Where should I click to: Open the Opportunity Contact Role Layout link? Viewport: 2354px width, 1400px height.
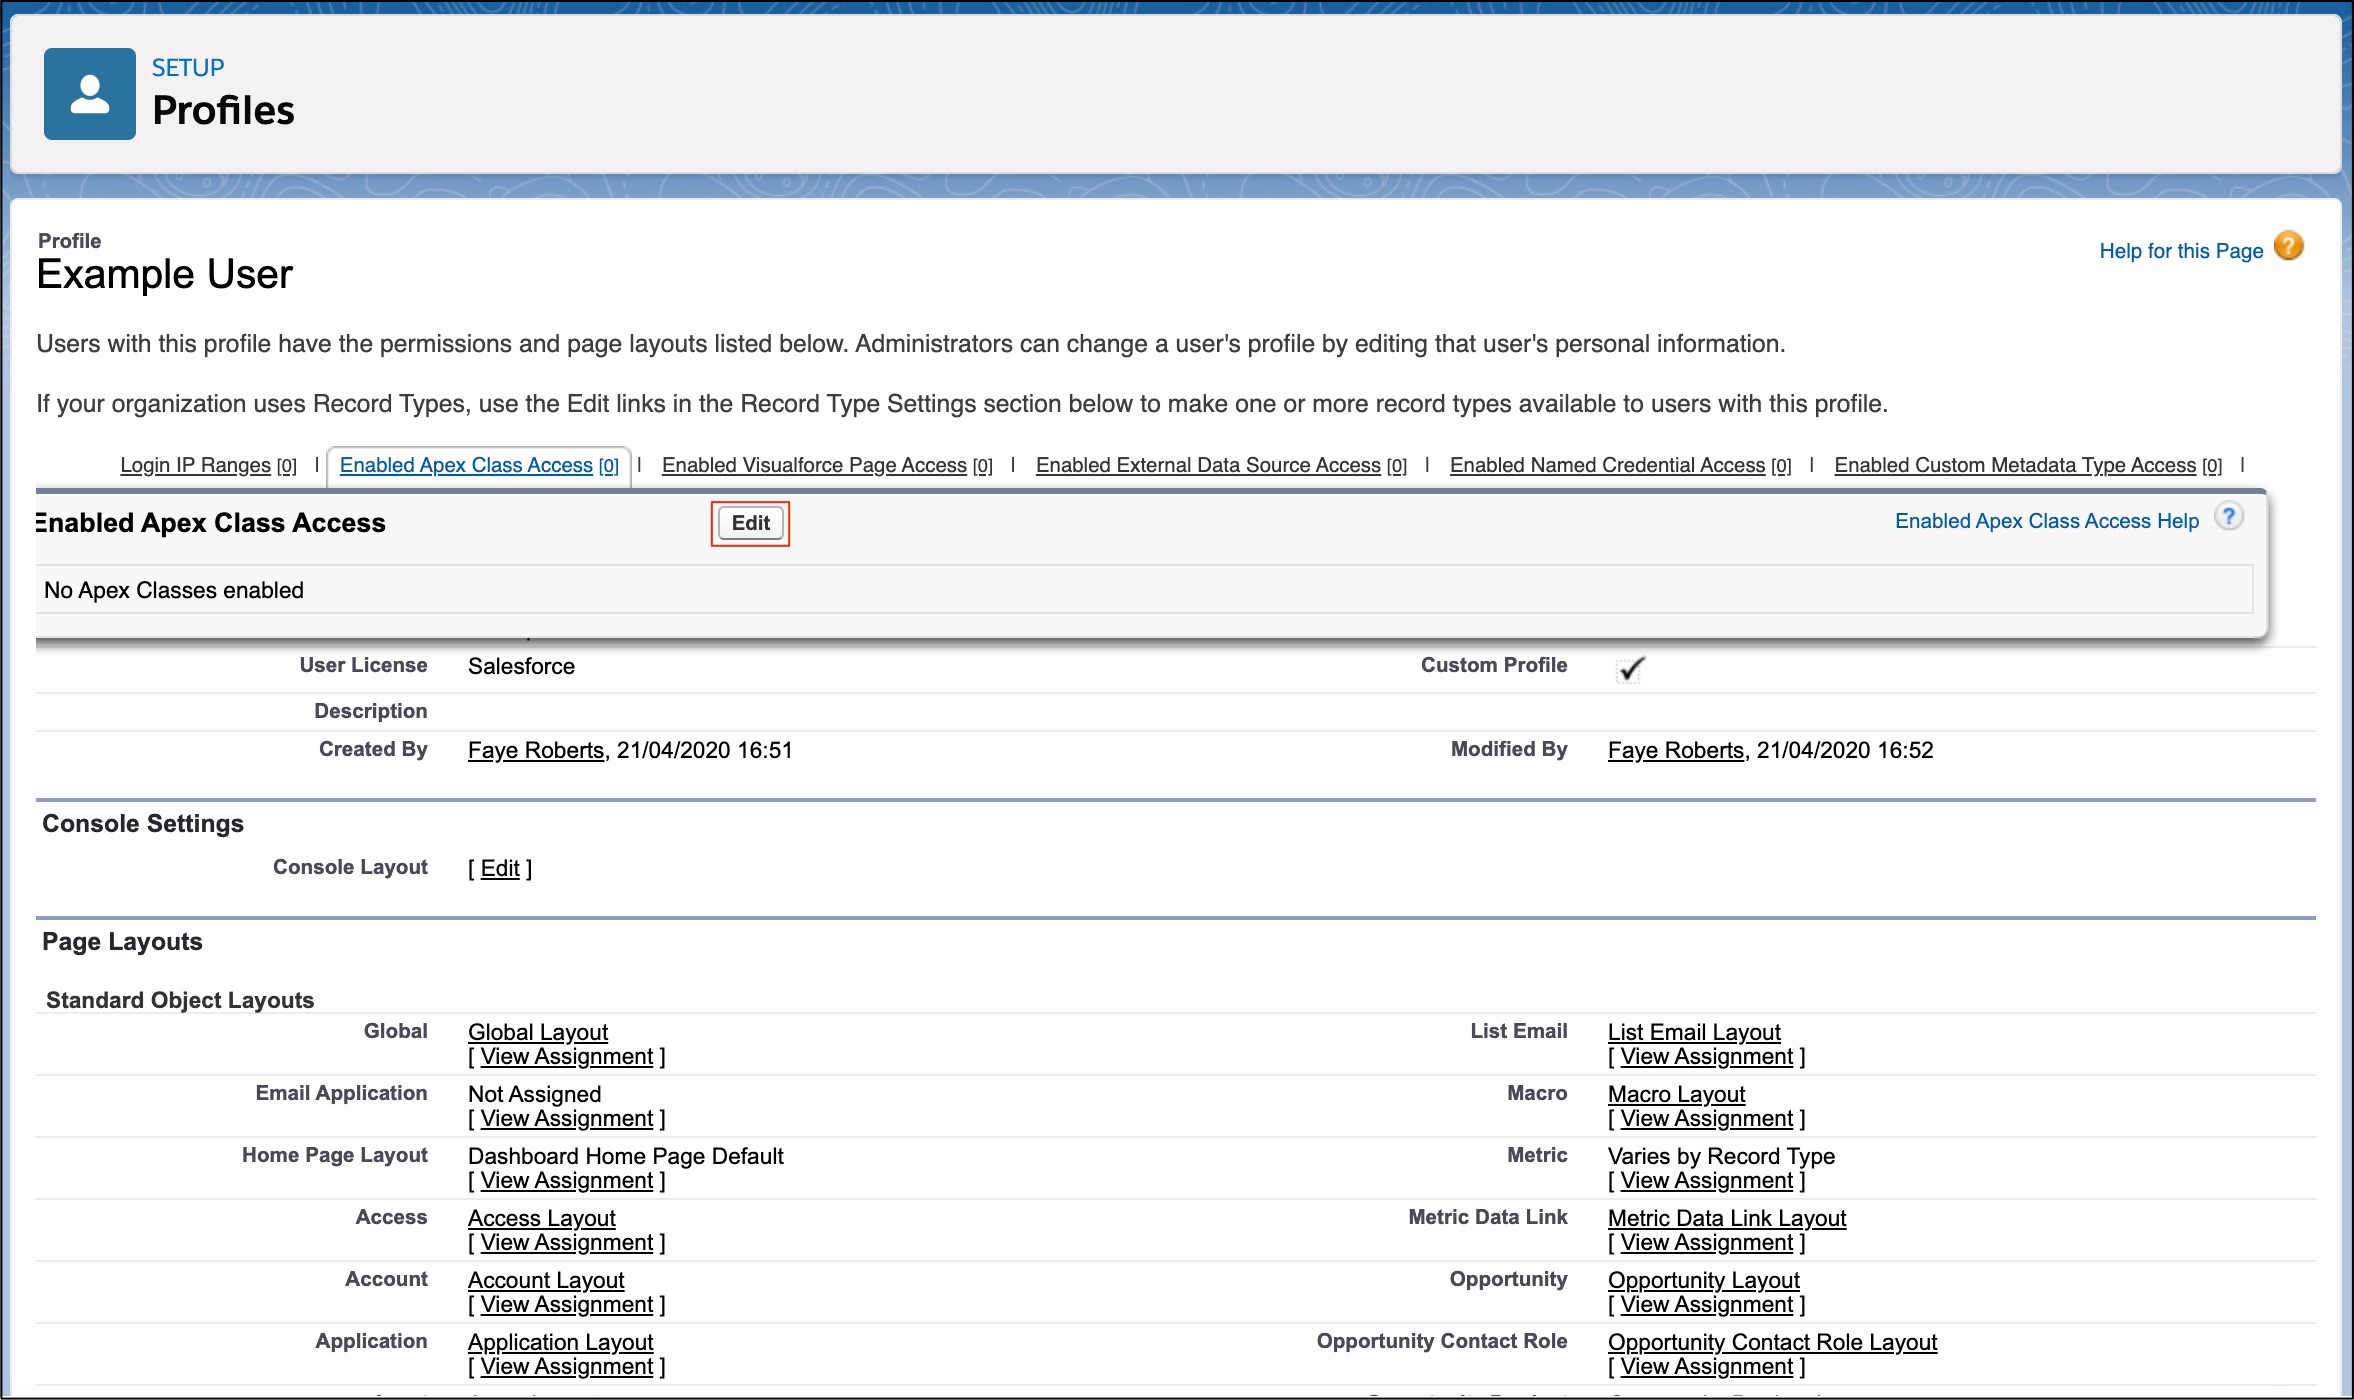point(1772,1342)
